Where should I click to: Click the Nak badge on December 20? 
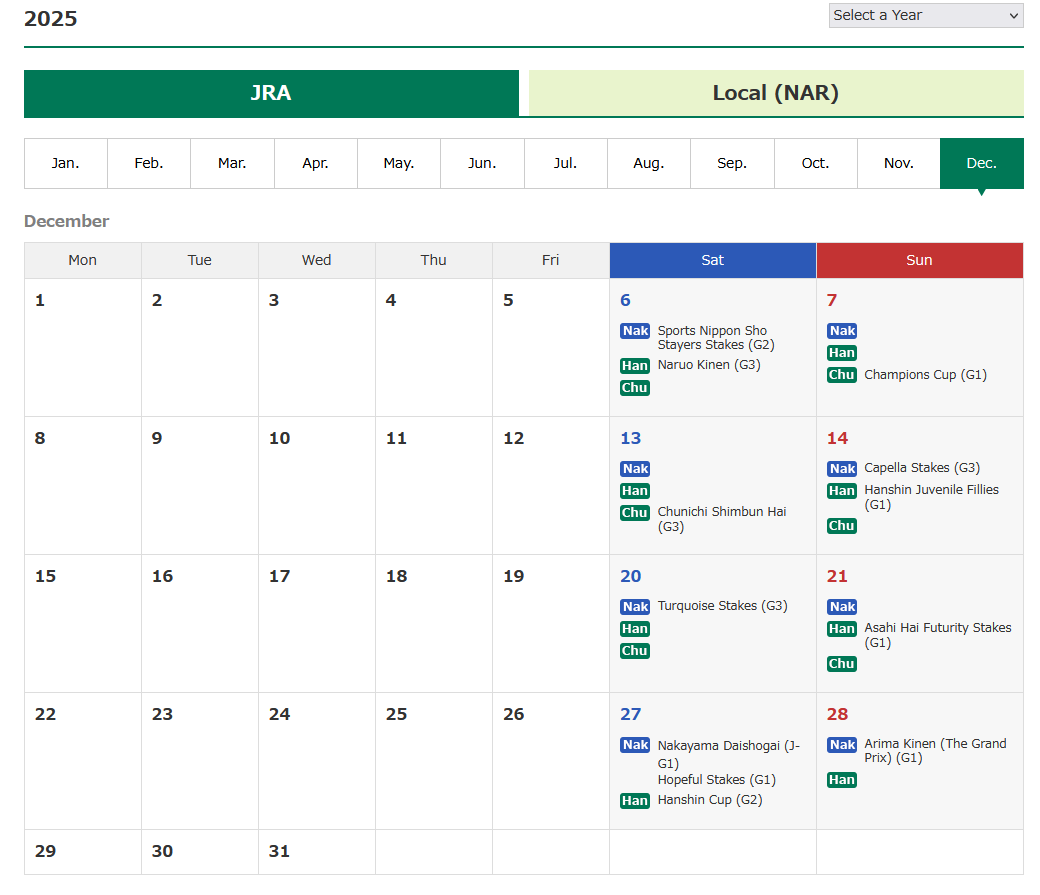[x=635, y=607]
